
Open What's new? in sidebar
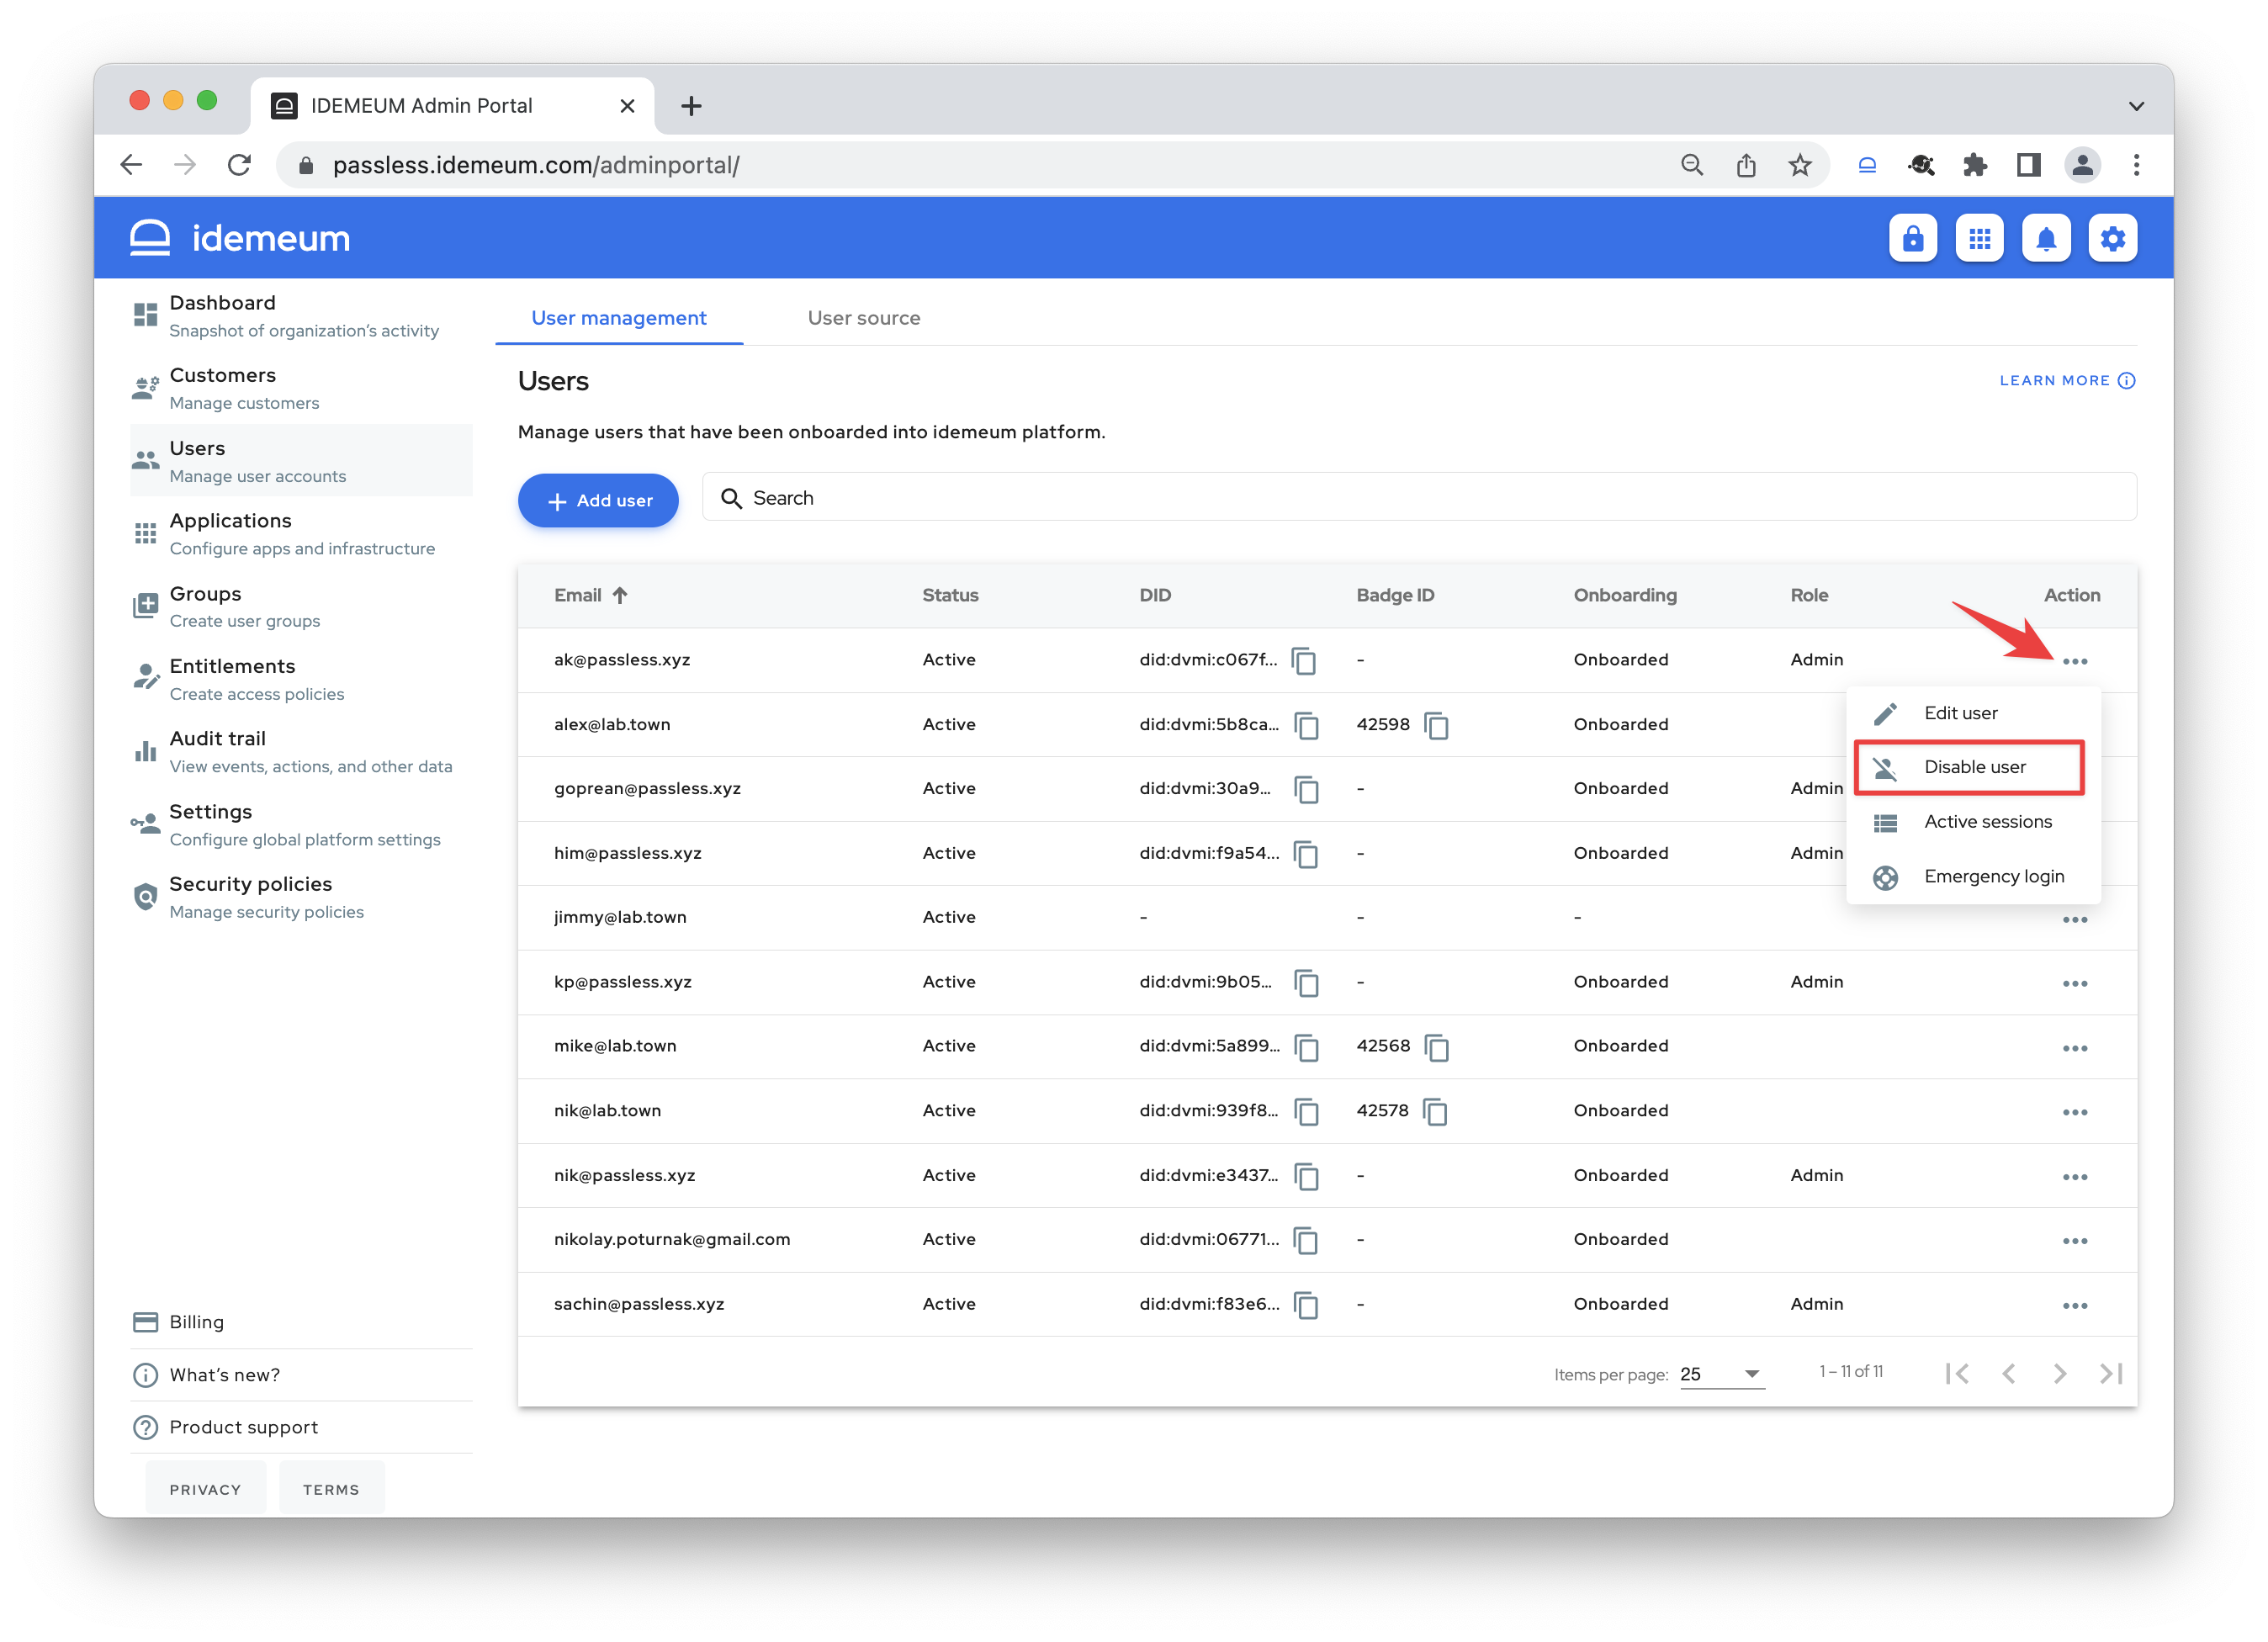pos(300,1375)
